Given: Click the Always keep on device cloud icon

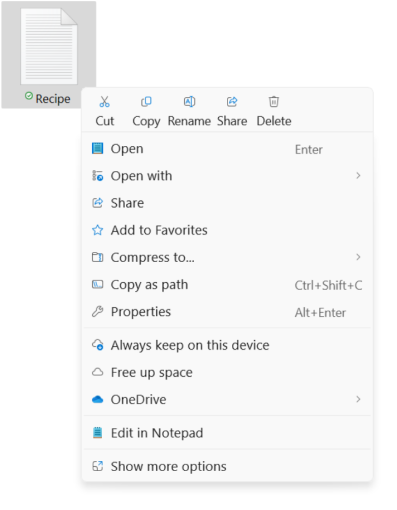Looking at the screenshot, I should (97, 345).
